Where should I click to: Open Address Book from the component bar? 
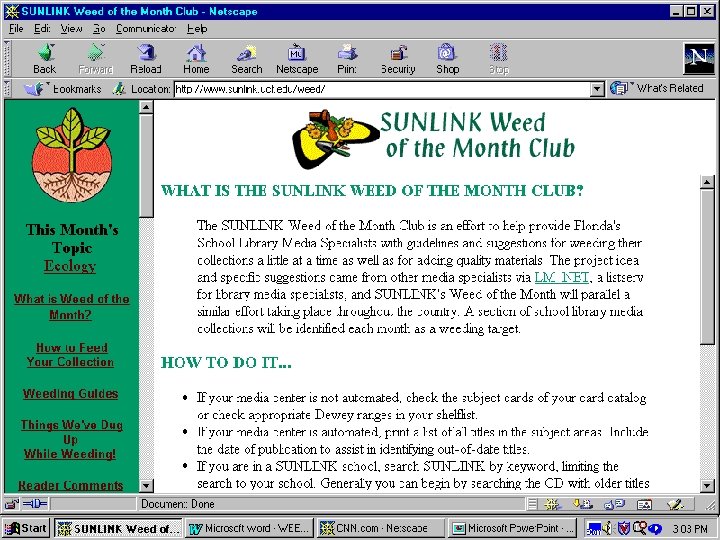[644, 504]
